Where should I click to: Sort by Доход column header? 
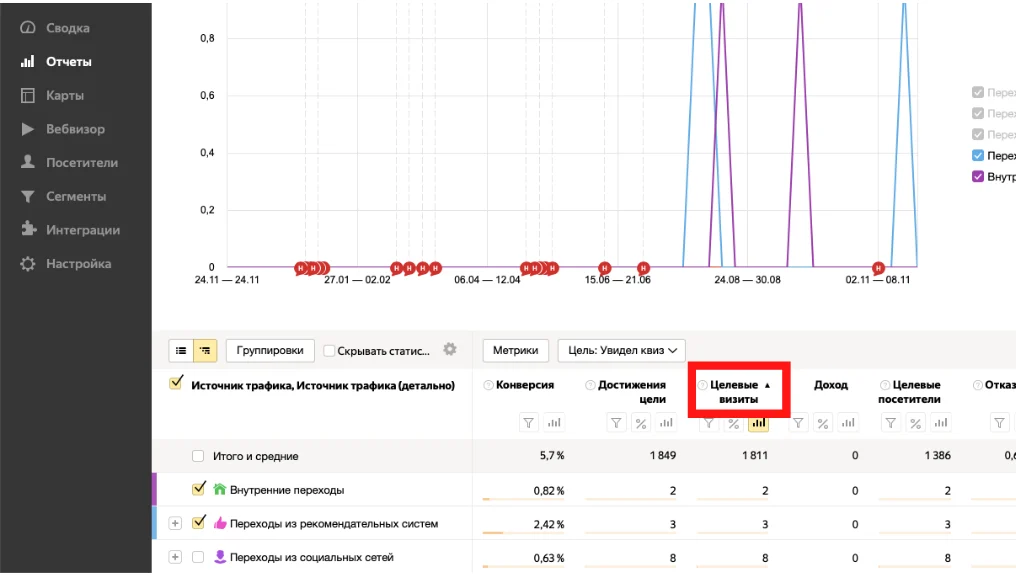(831, 385)
